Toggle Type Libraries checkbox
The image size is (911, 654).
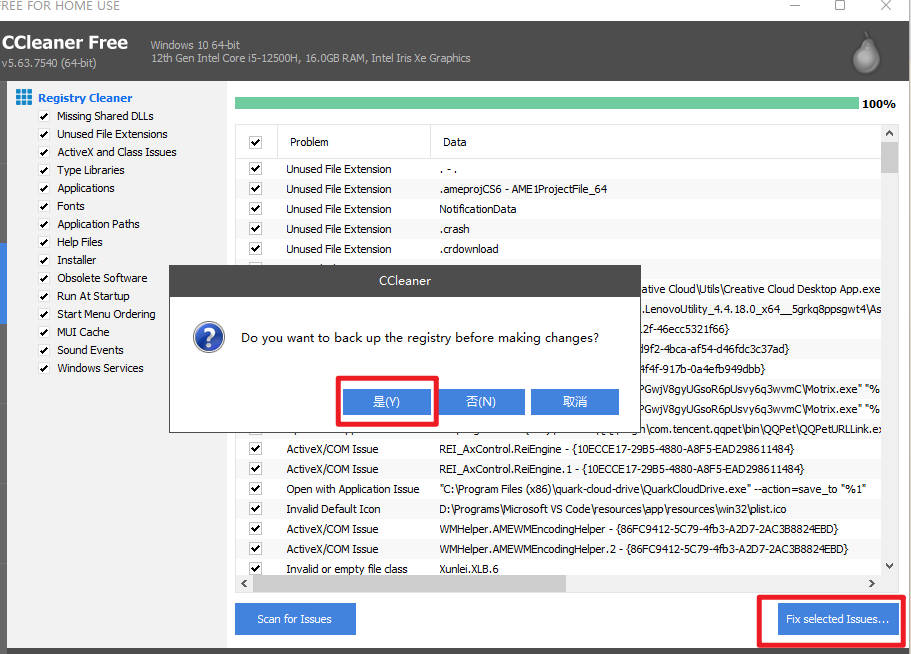pyautogui.click(x=44, y=170)
